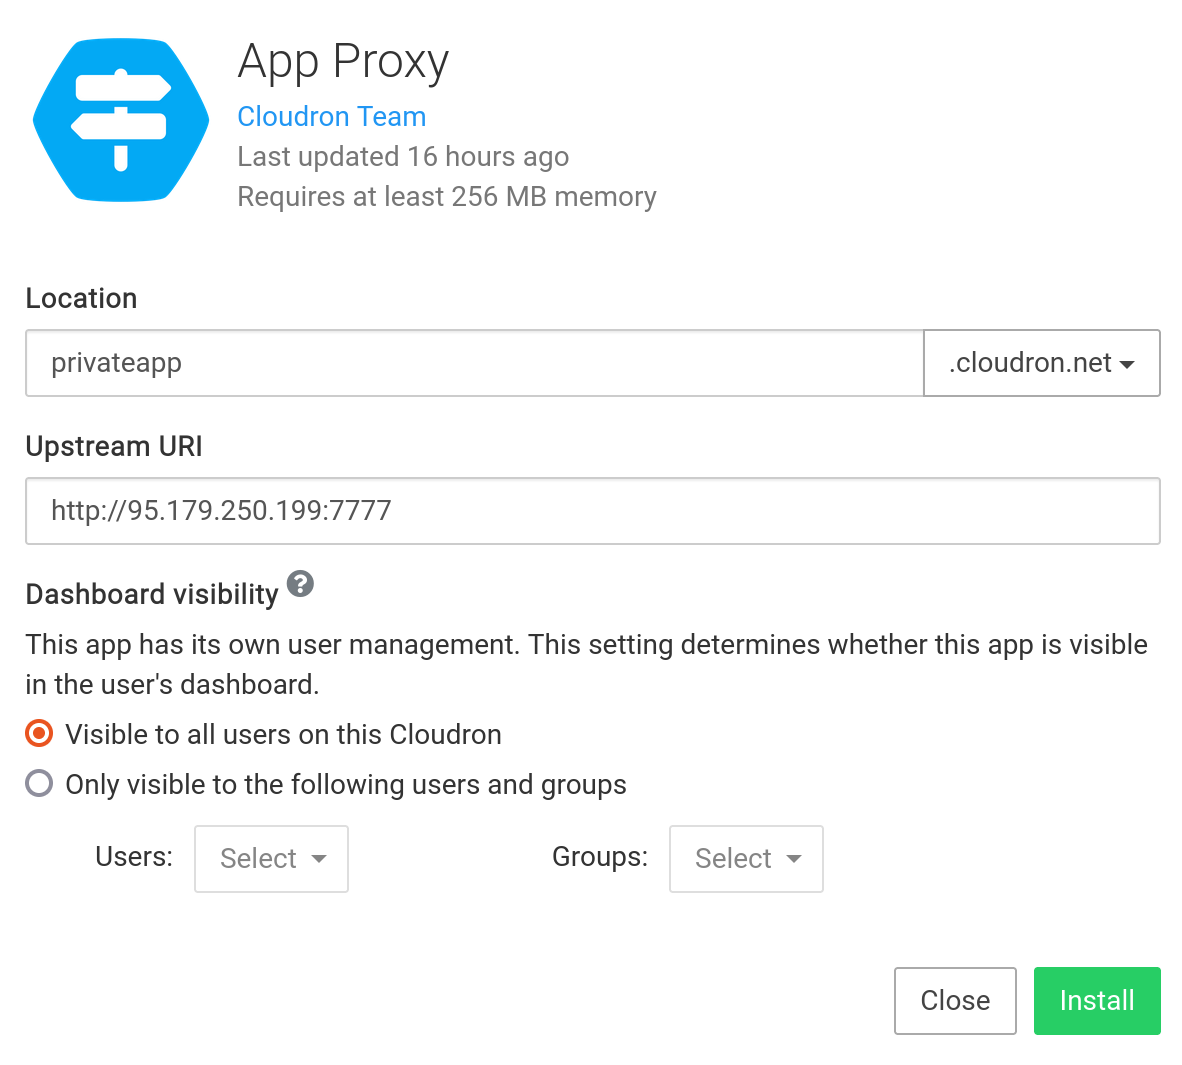This screenshot has height=1065, width=1182.
Task: Click the App Proxy signpost logo
Action: (121, 120)
